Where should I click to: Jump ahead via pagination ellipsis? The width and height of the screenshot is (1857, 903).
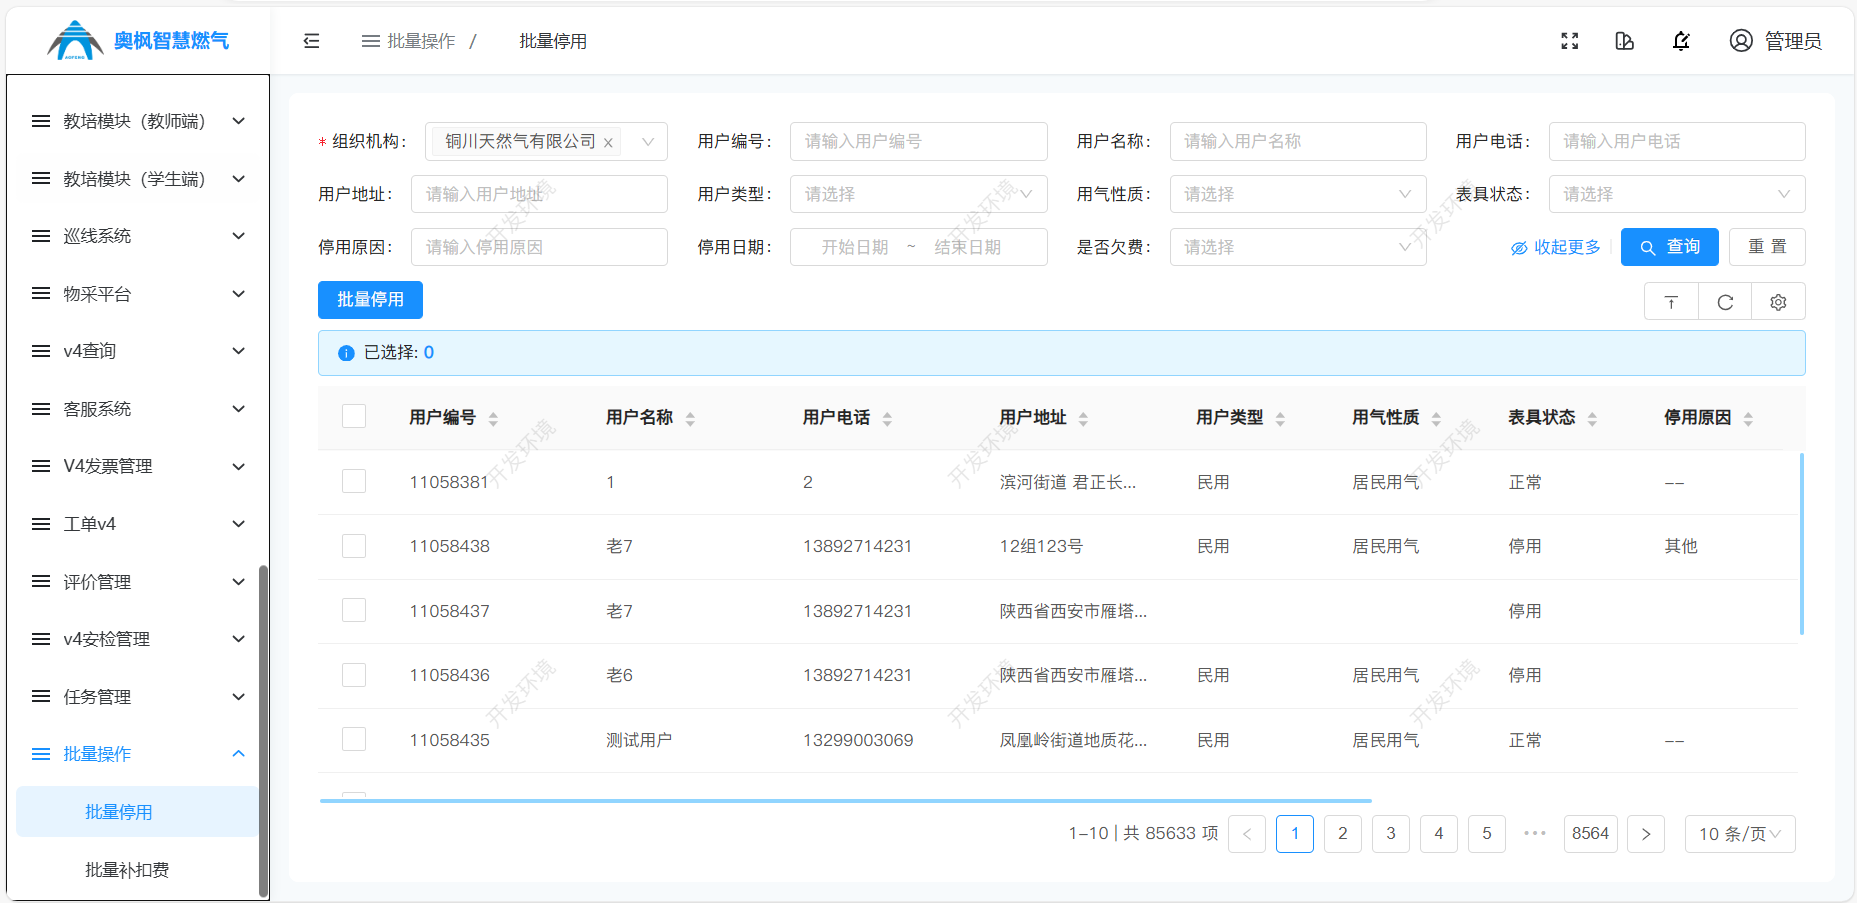(x=1535, y=833)
